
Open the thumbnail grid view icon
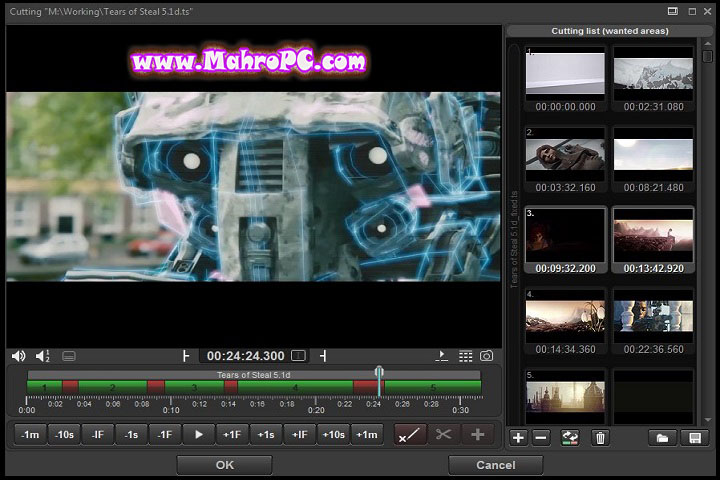point(465,356)
